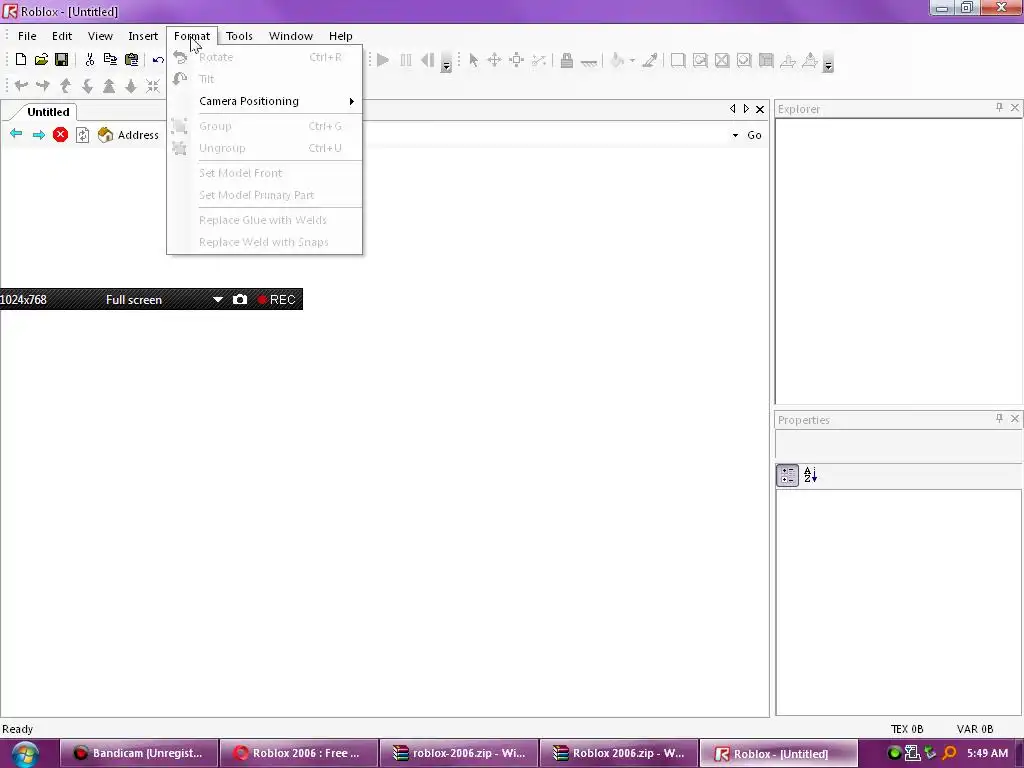Open roblox-2006.zip WinRAR taskbar button
This screenshot has width=1024, height=768.
(x=459, y=753)
